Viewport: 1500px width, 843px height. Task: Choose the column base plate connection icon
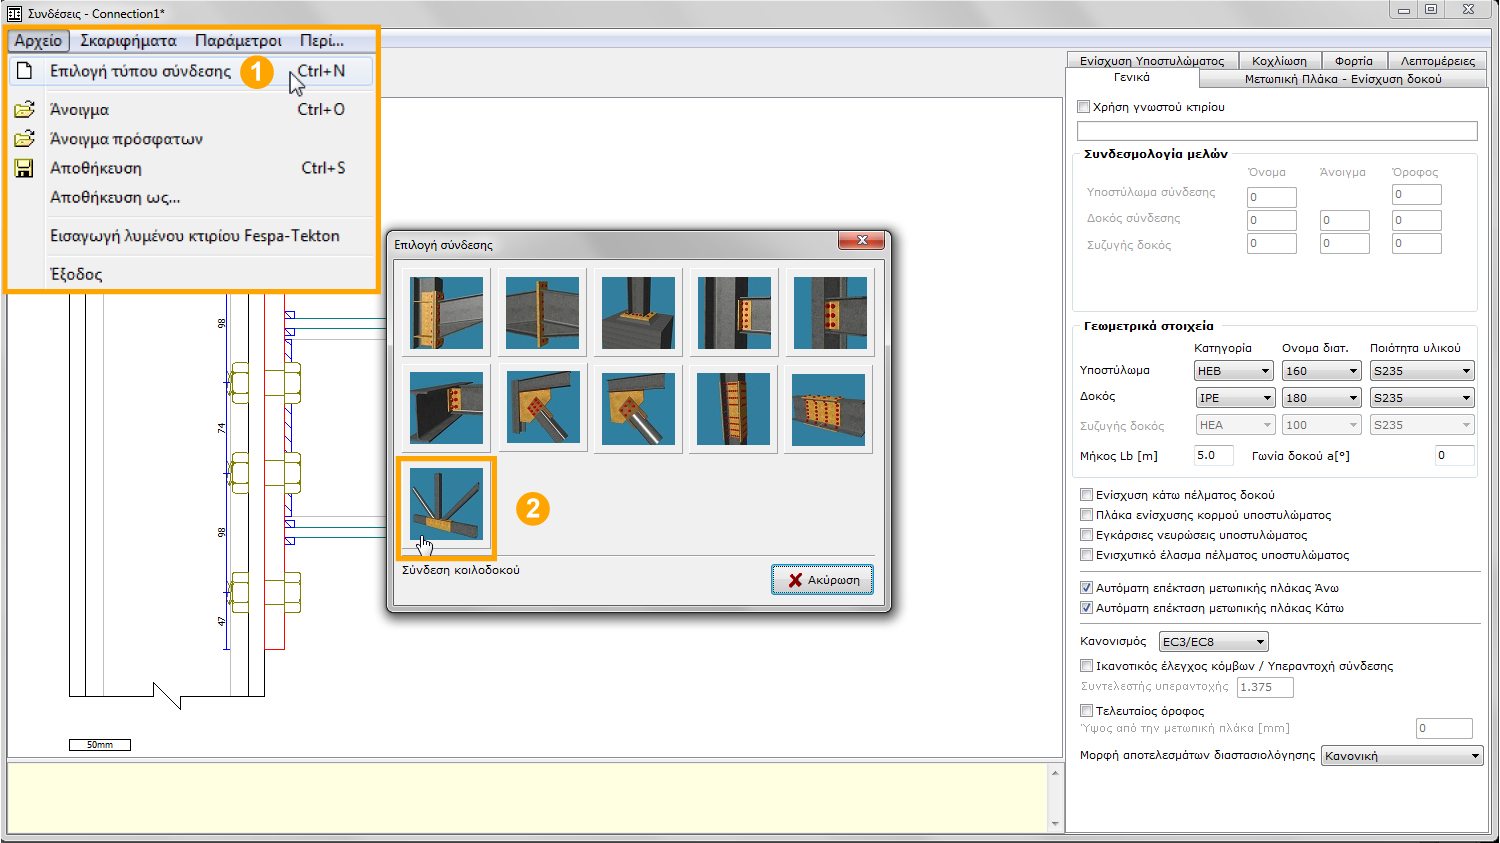[638, 312]
